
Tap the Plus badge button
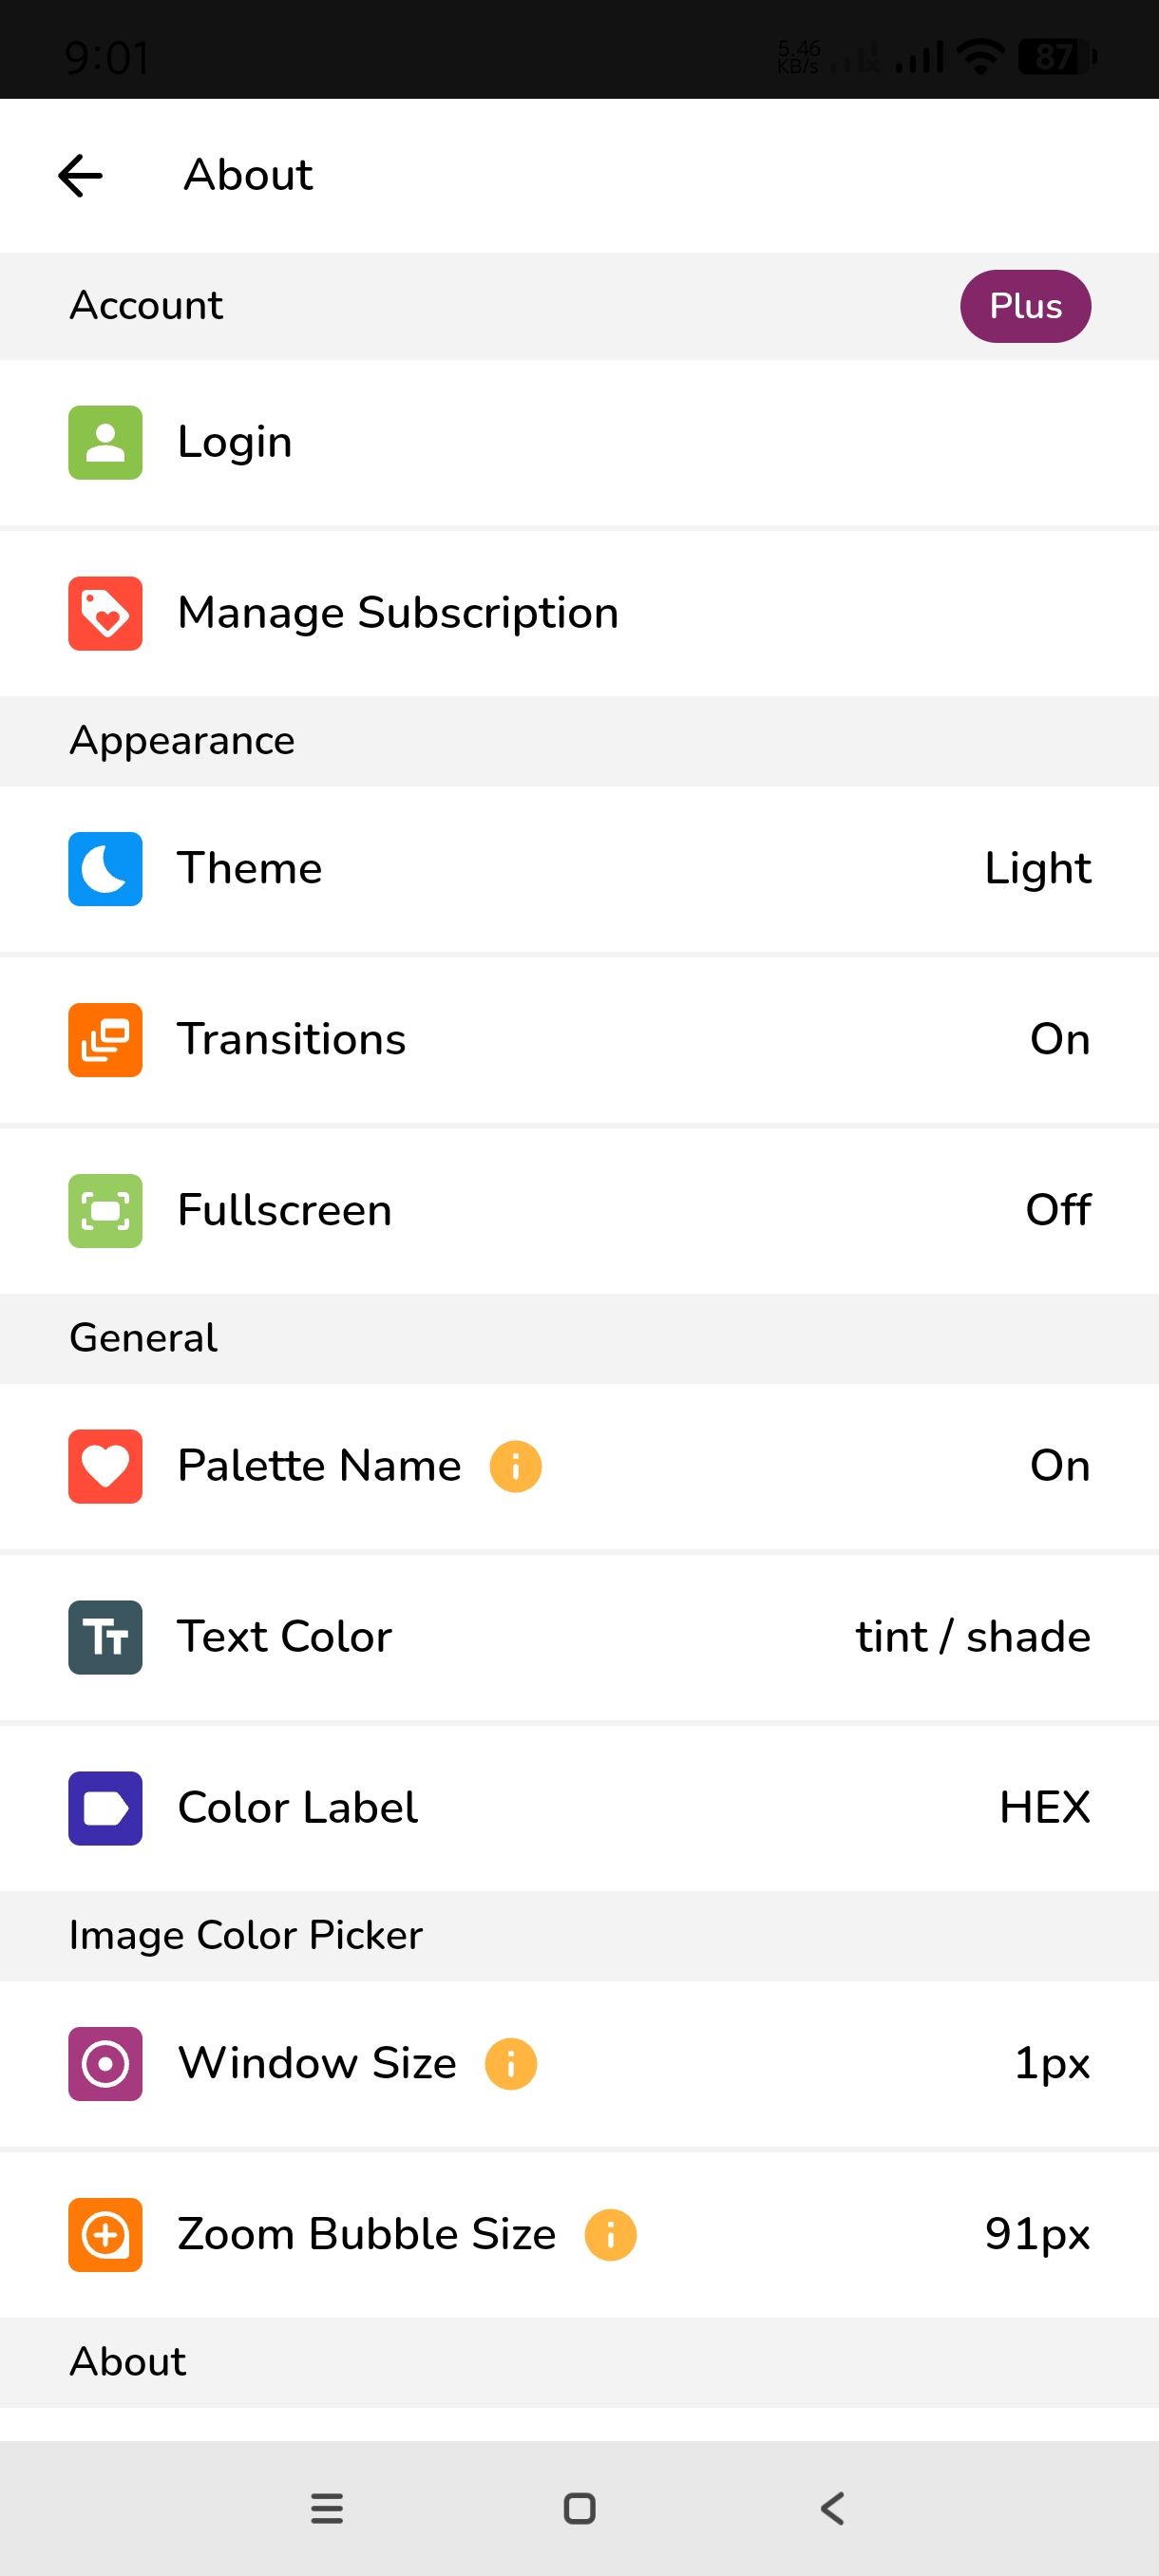tap(1025, 306)
